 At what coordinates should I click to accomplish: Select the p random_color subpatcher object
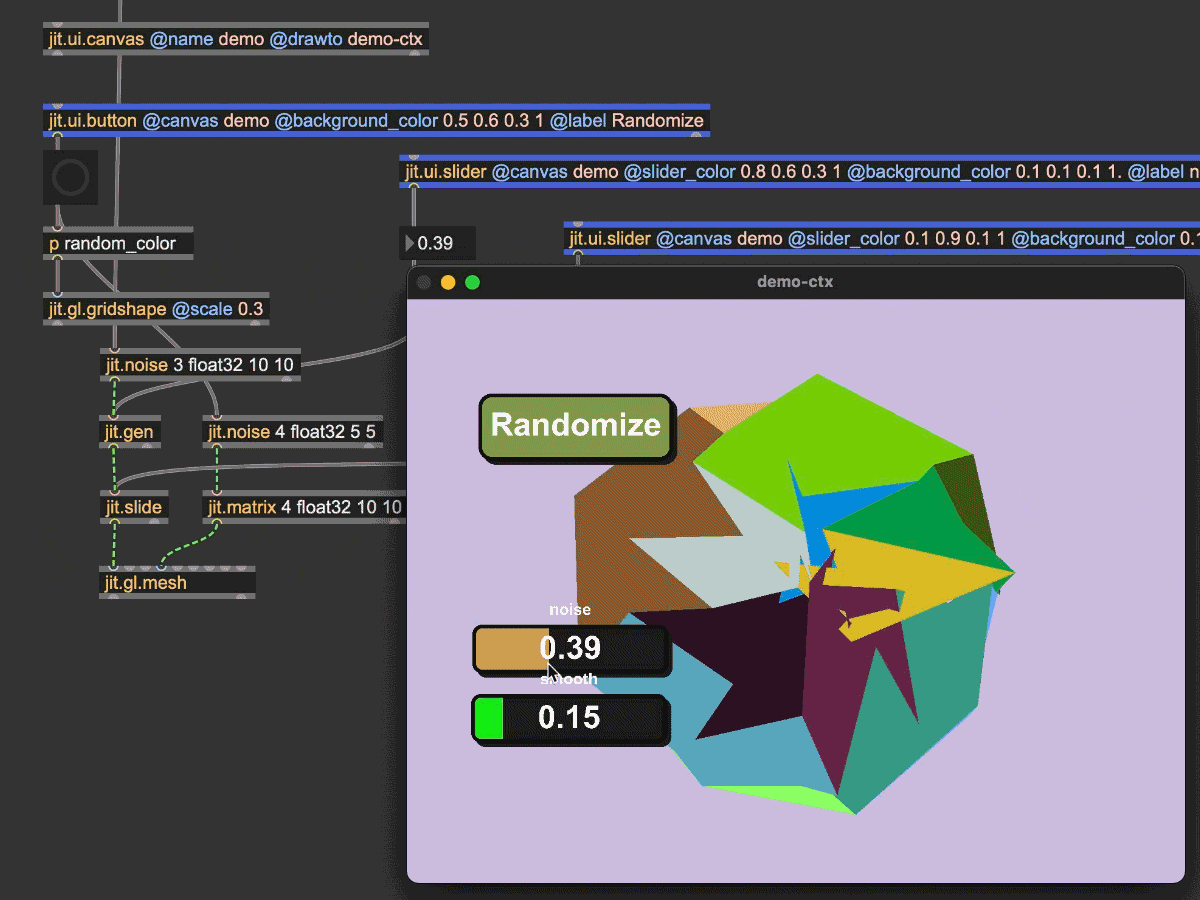[117, 243]
